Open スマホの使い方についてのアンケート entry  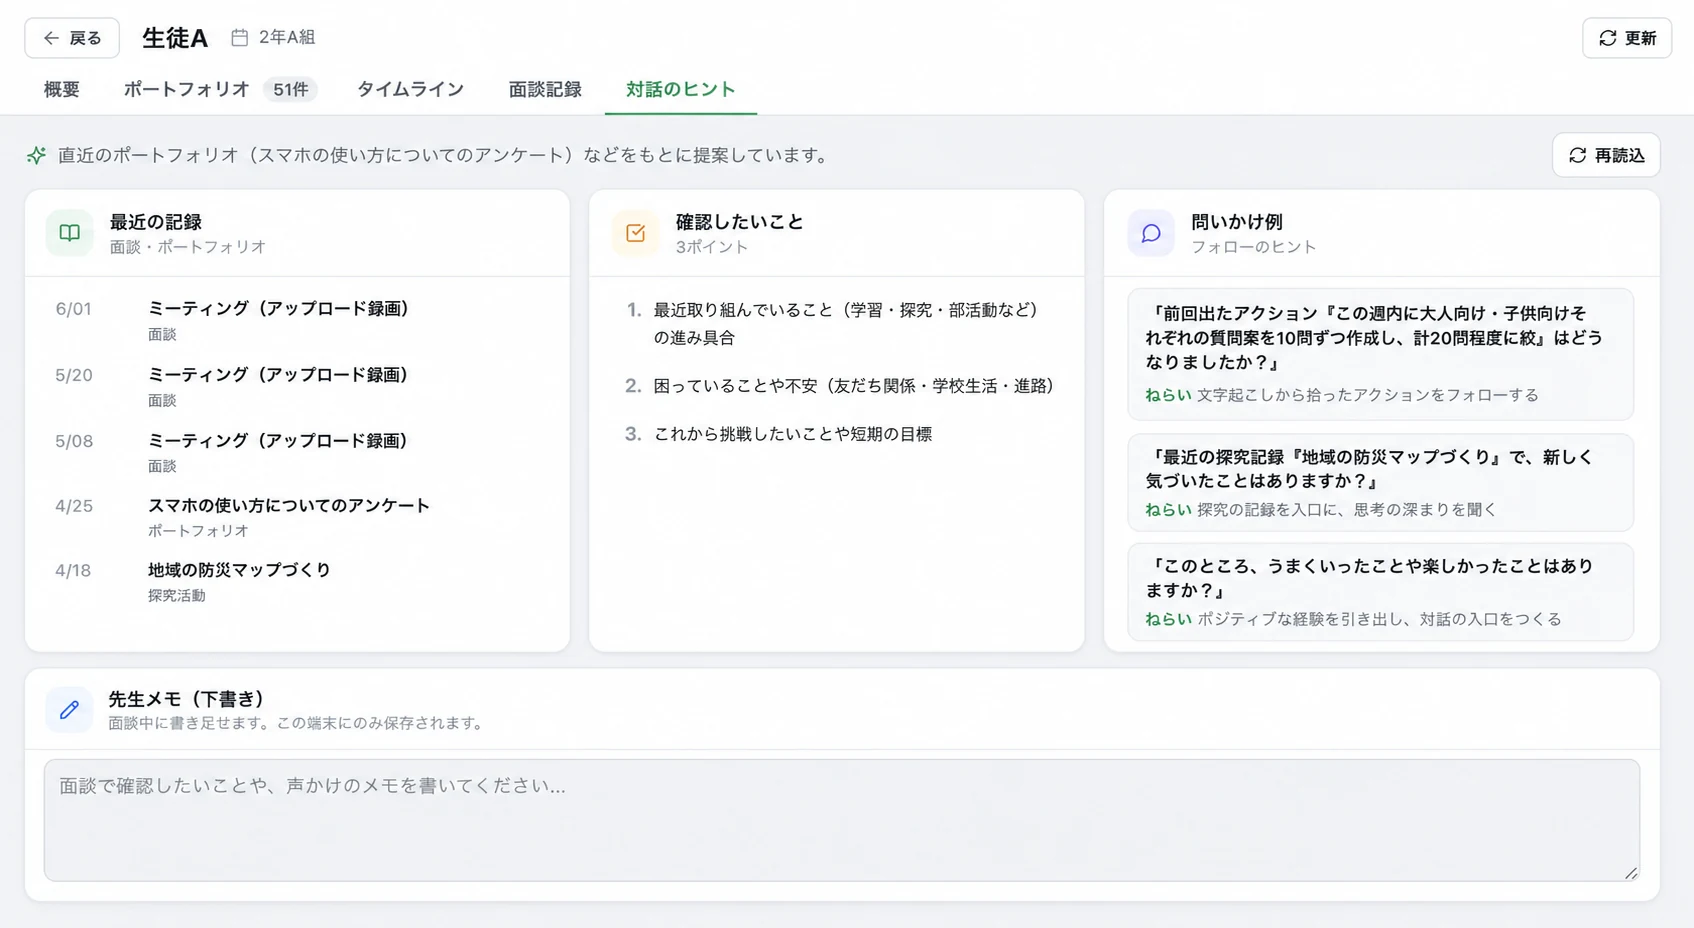point(297,517)
